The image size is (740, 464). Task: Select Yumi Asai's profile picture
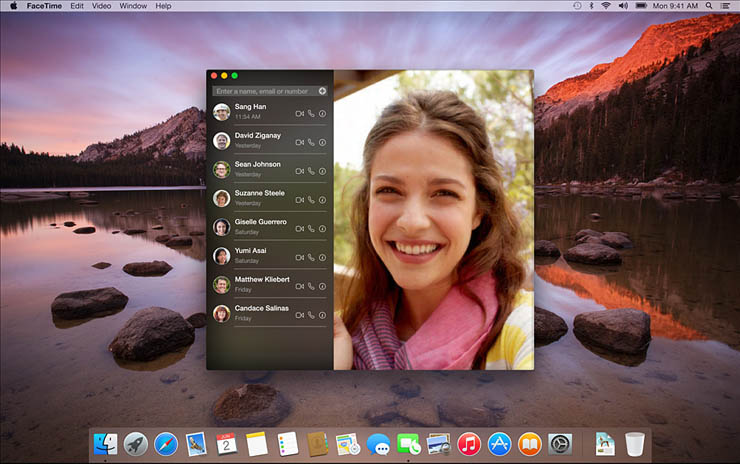221,256
